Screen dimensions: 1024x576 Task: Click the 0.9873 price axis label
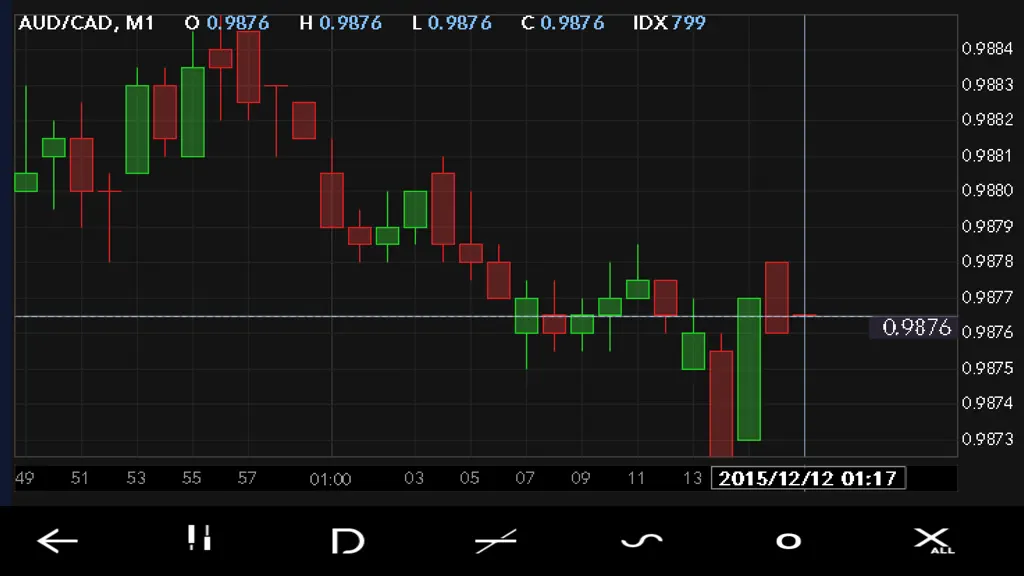[987, 439]
